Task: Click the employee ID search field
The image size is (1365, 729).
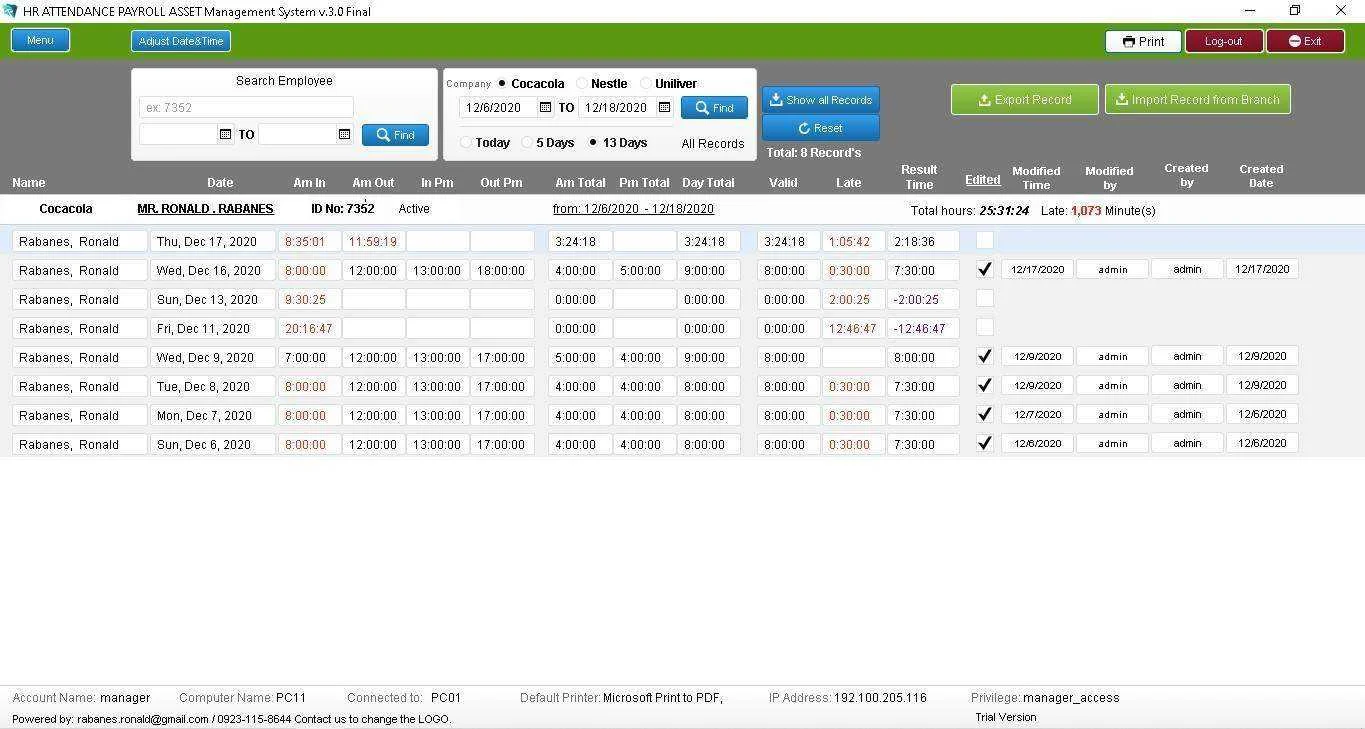Action: click(246, 108)
